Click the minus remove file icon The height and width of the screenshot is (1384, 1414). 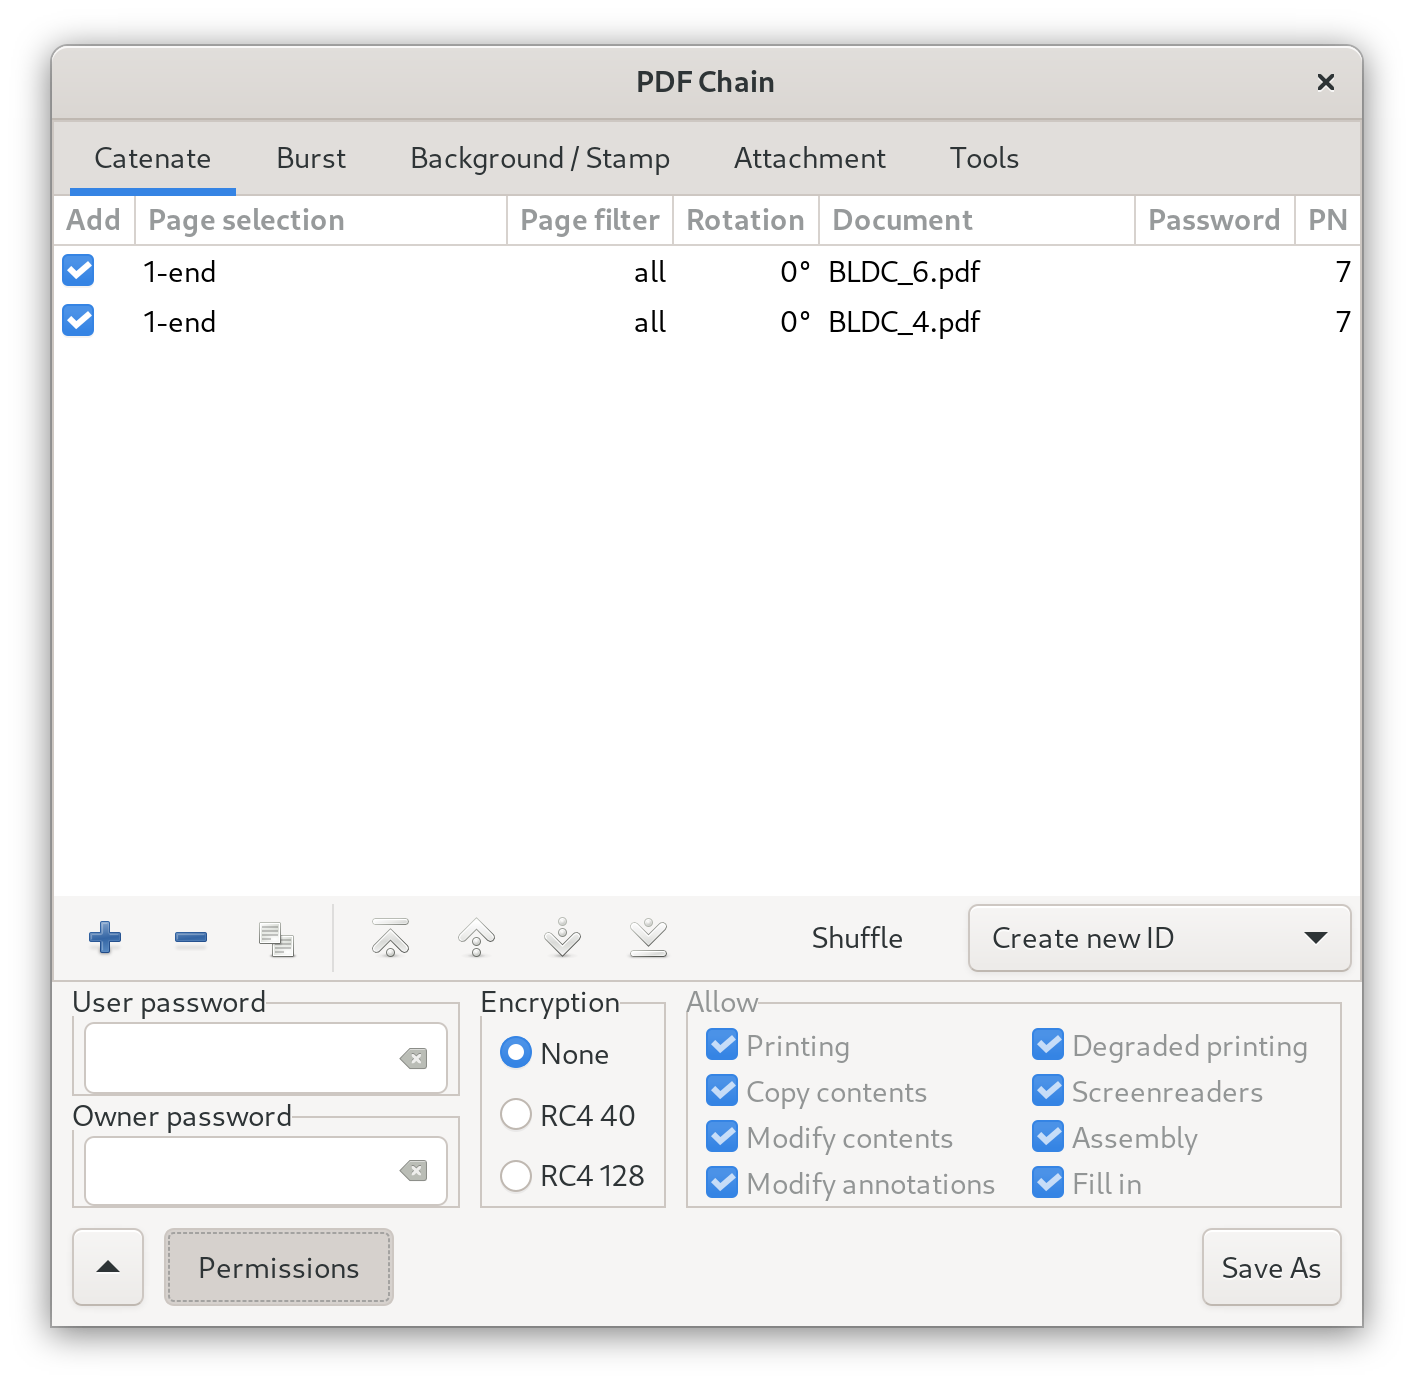(190, 938)
